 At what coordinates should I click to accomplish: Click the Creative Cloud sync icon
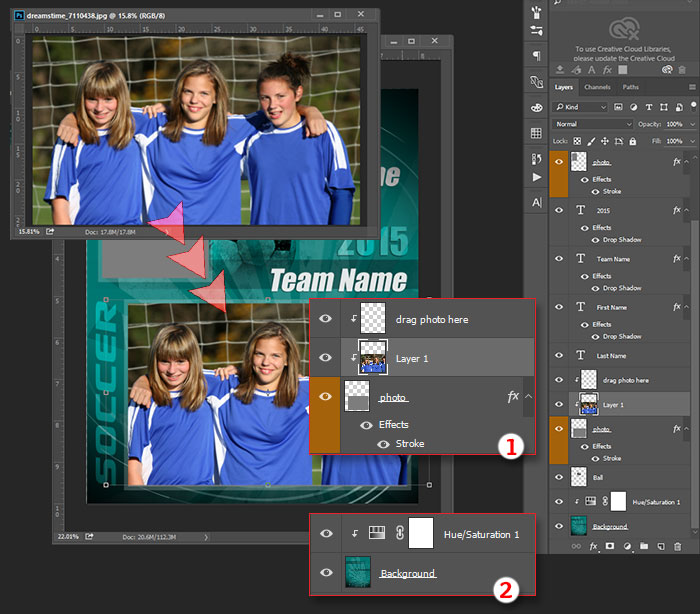(667, 70)
